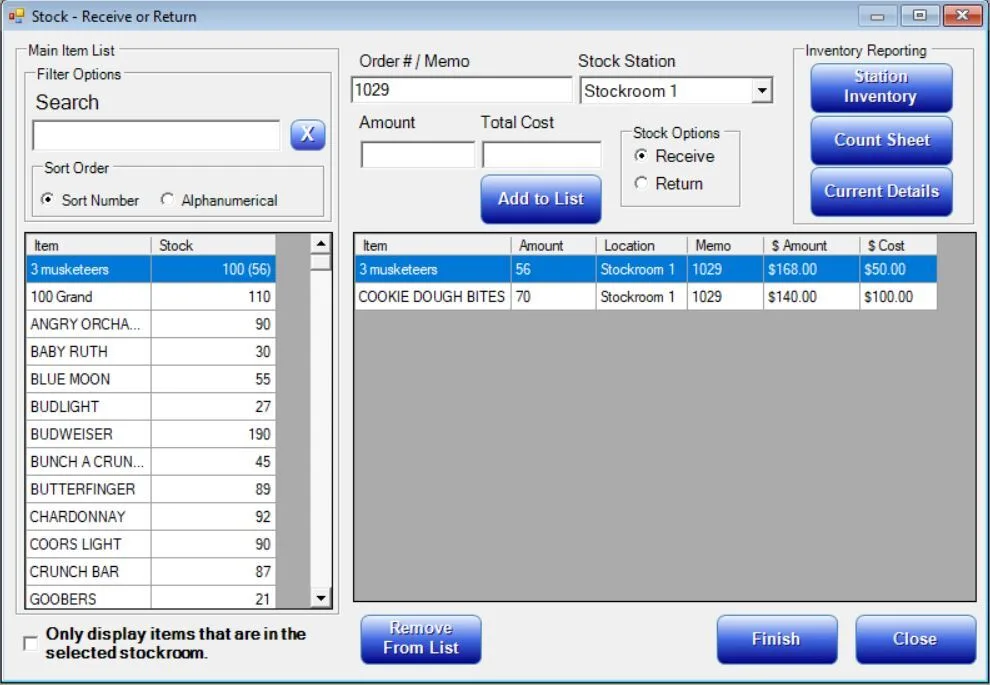Click the Finish button
This screenshot has width=990, height=685.
(x=777, y=639)
